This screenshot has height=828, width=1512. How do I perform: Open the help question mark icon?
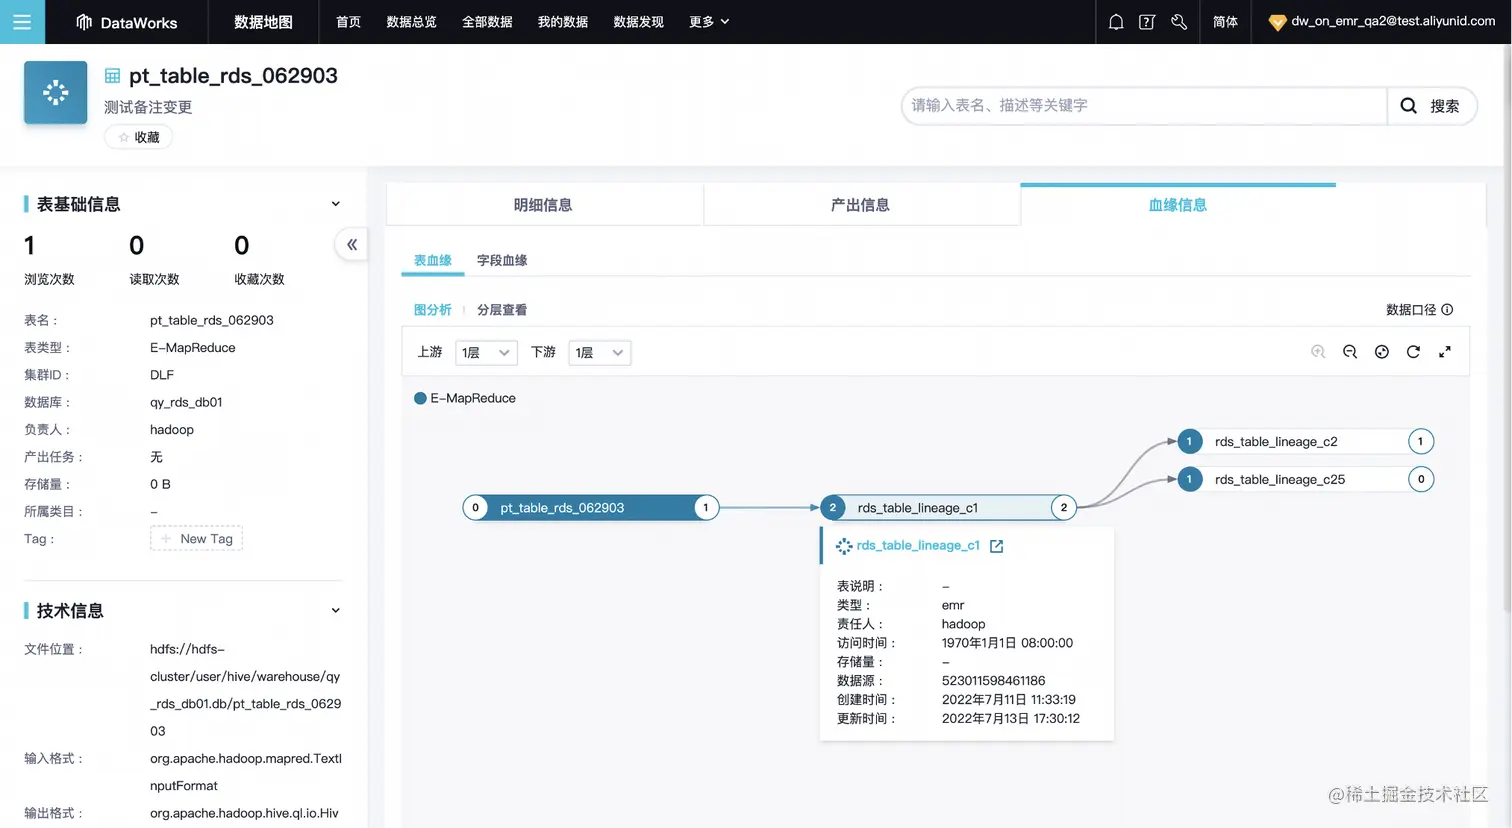(x=1147, y=22)
